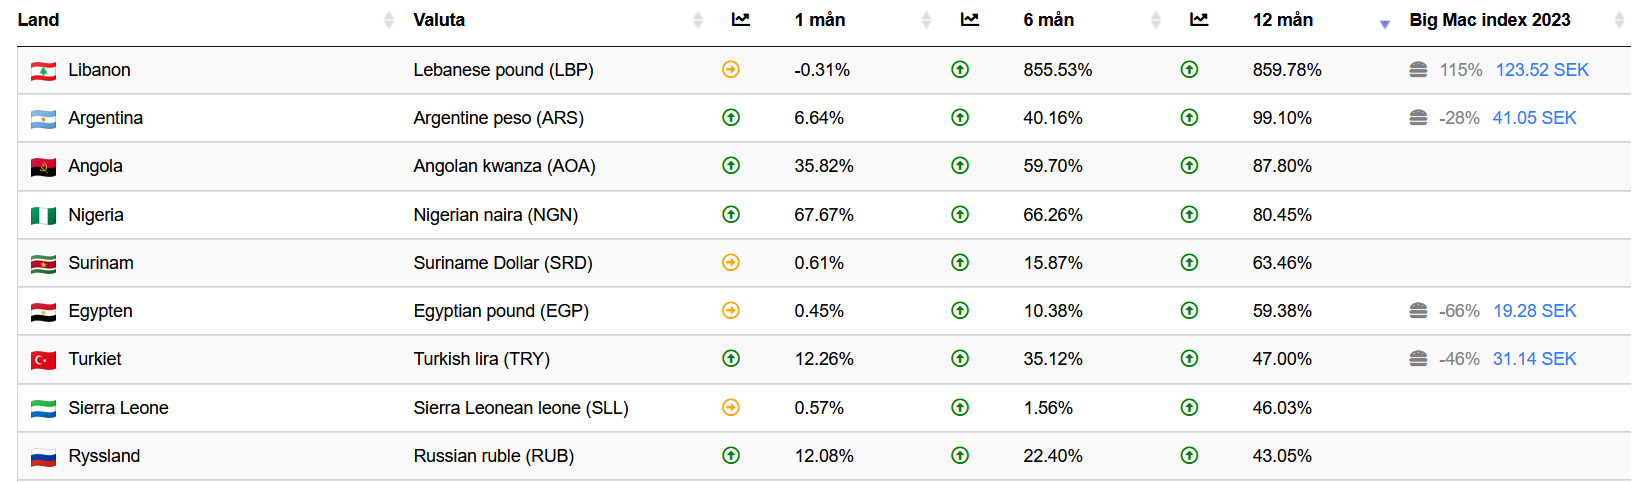Click the chart icon before 1 mån column
1645x482 pixels.
(x=741, y=20)
